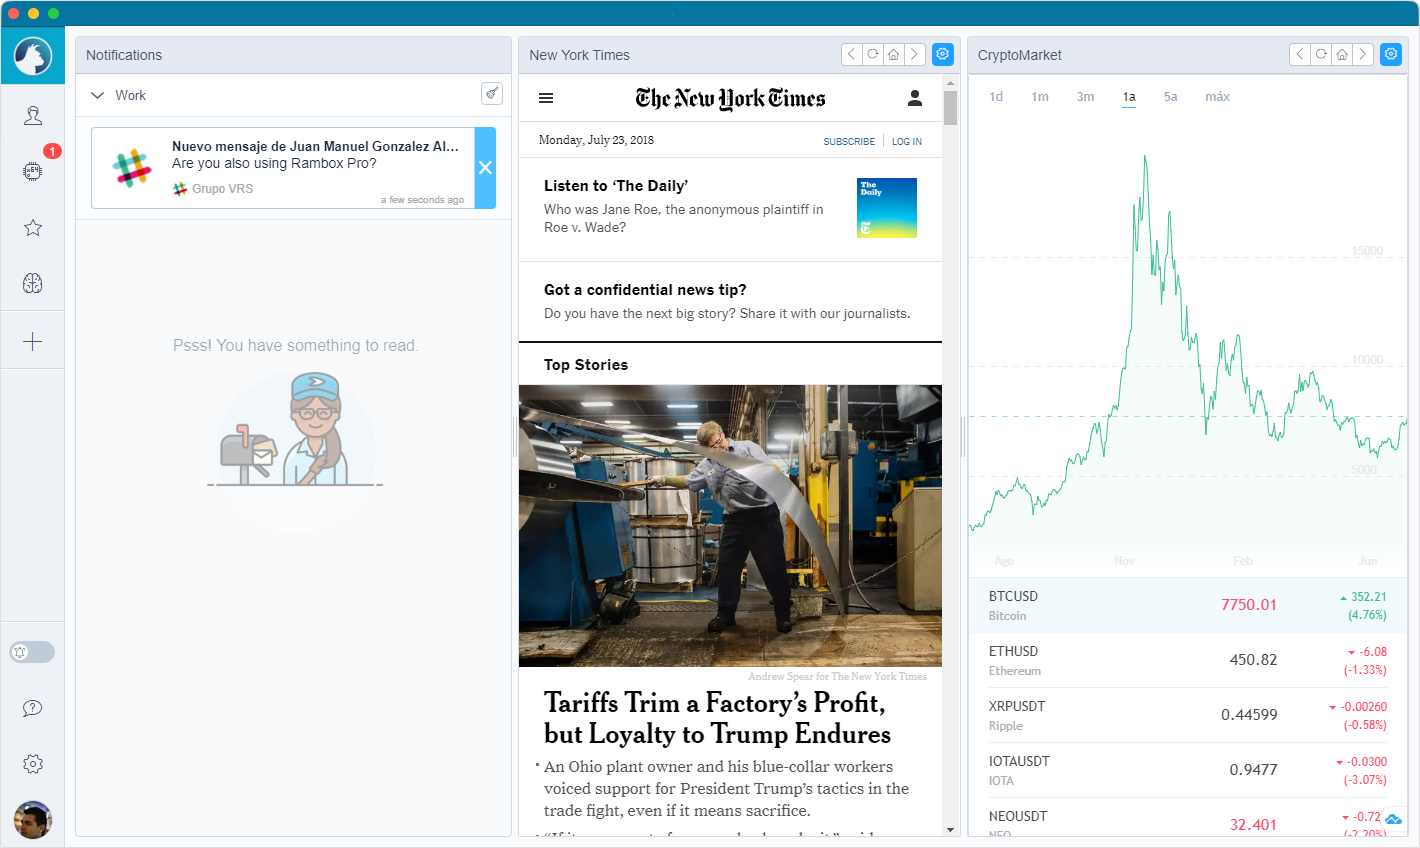Open the brain workspace icon
Screen dimensions: 1420x848
[x=33, y=283]
